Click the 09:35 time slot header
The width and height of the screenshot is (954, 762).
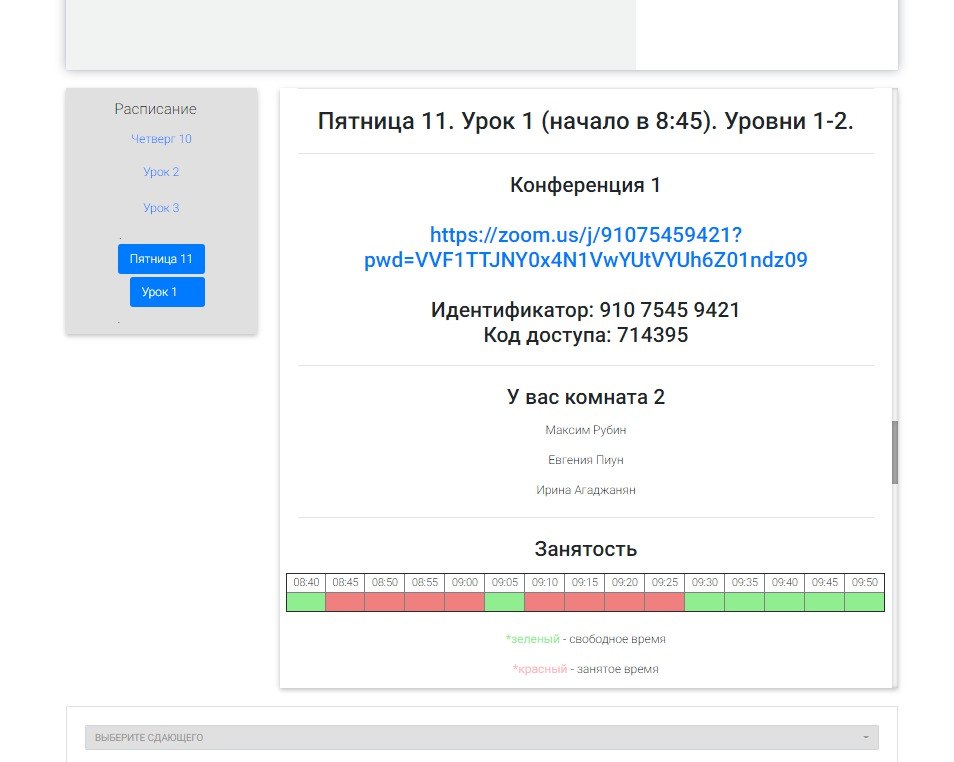745,582
